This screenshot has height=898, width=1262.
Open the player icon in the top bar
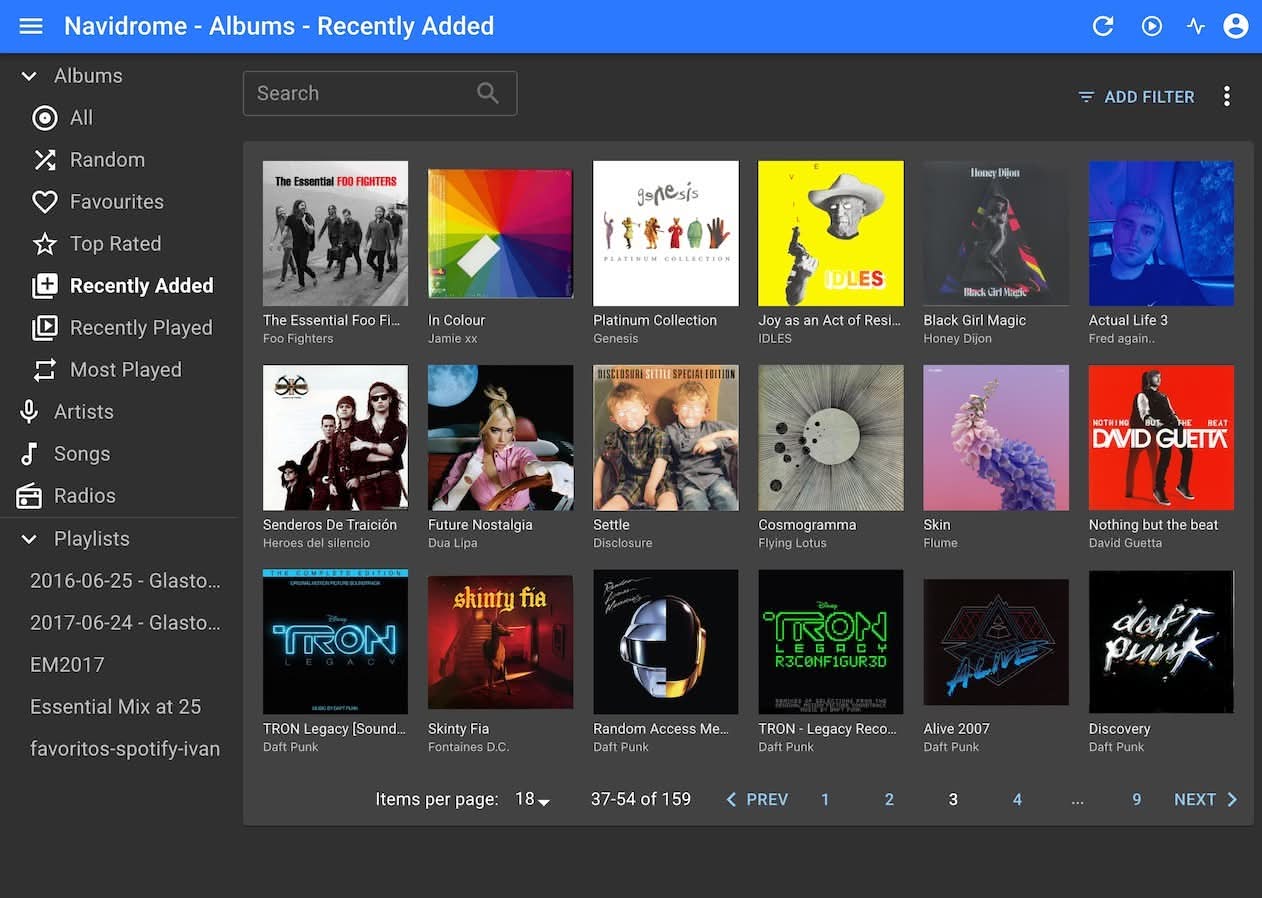coord(1152,26)
